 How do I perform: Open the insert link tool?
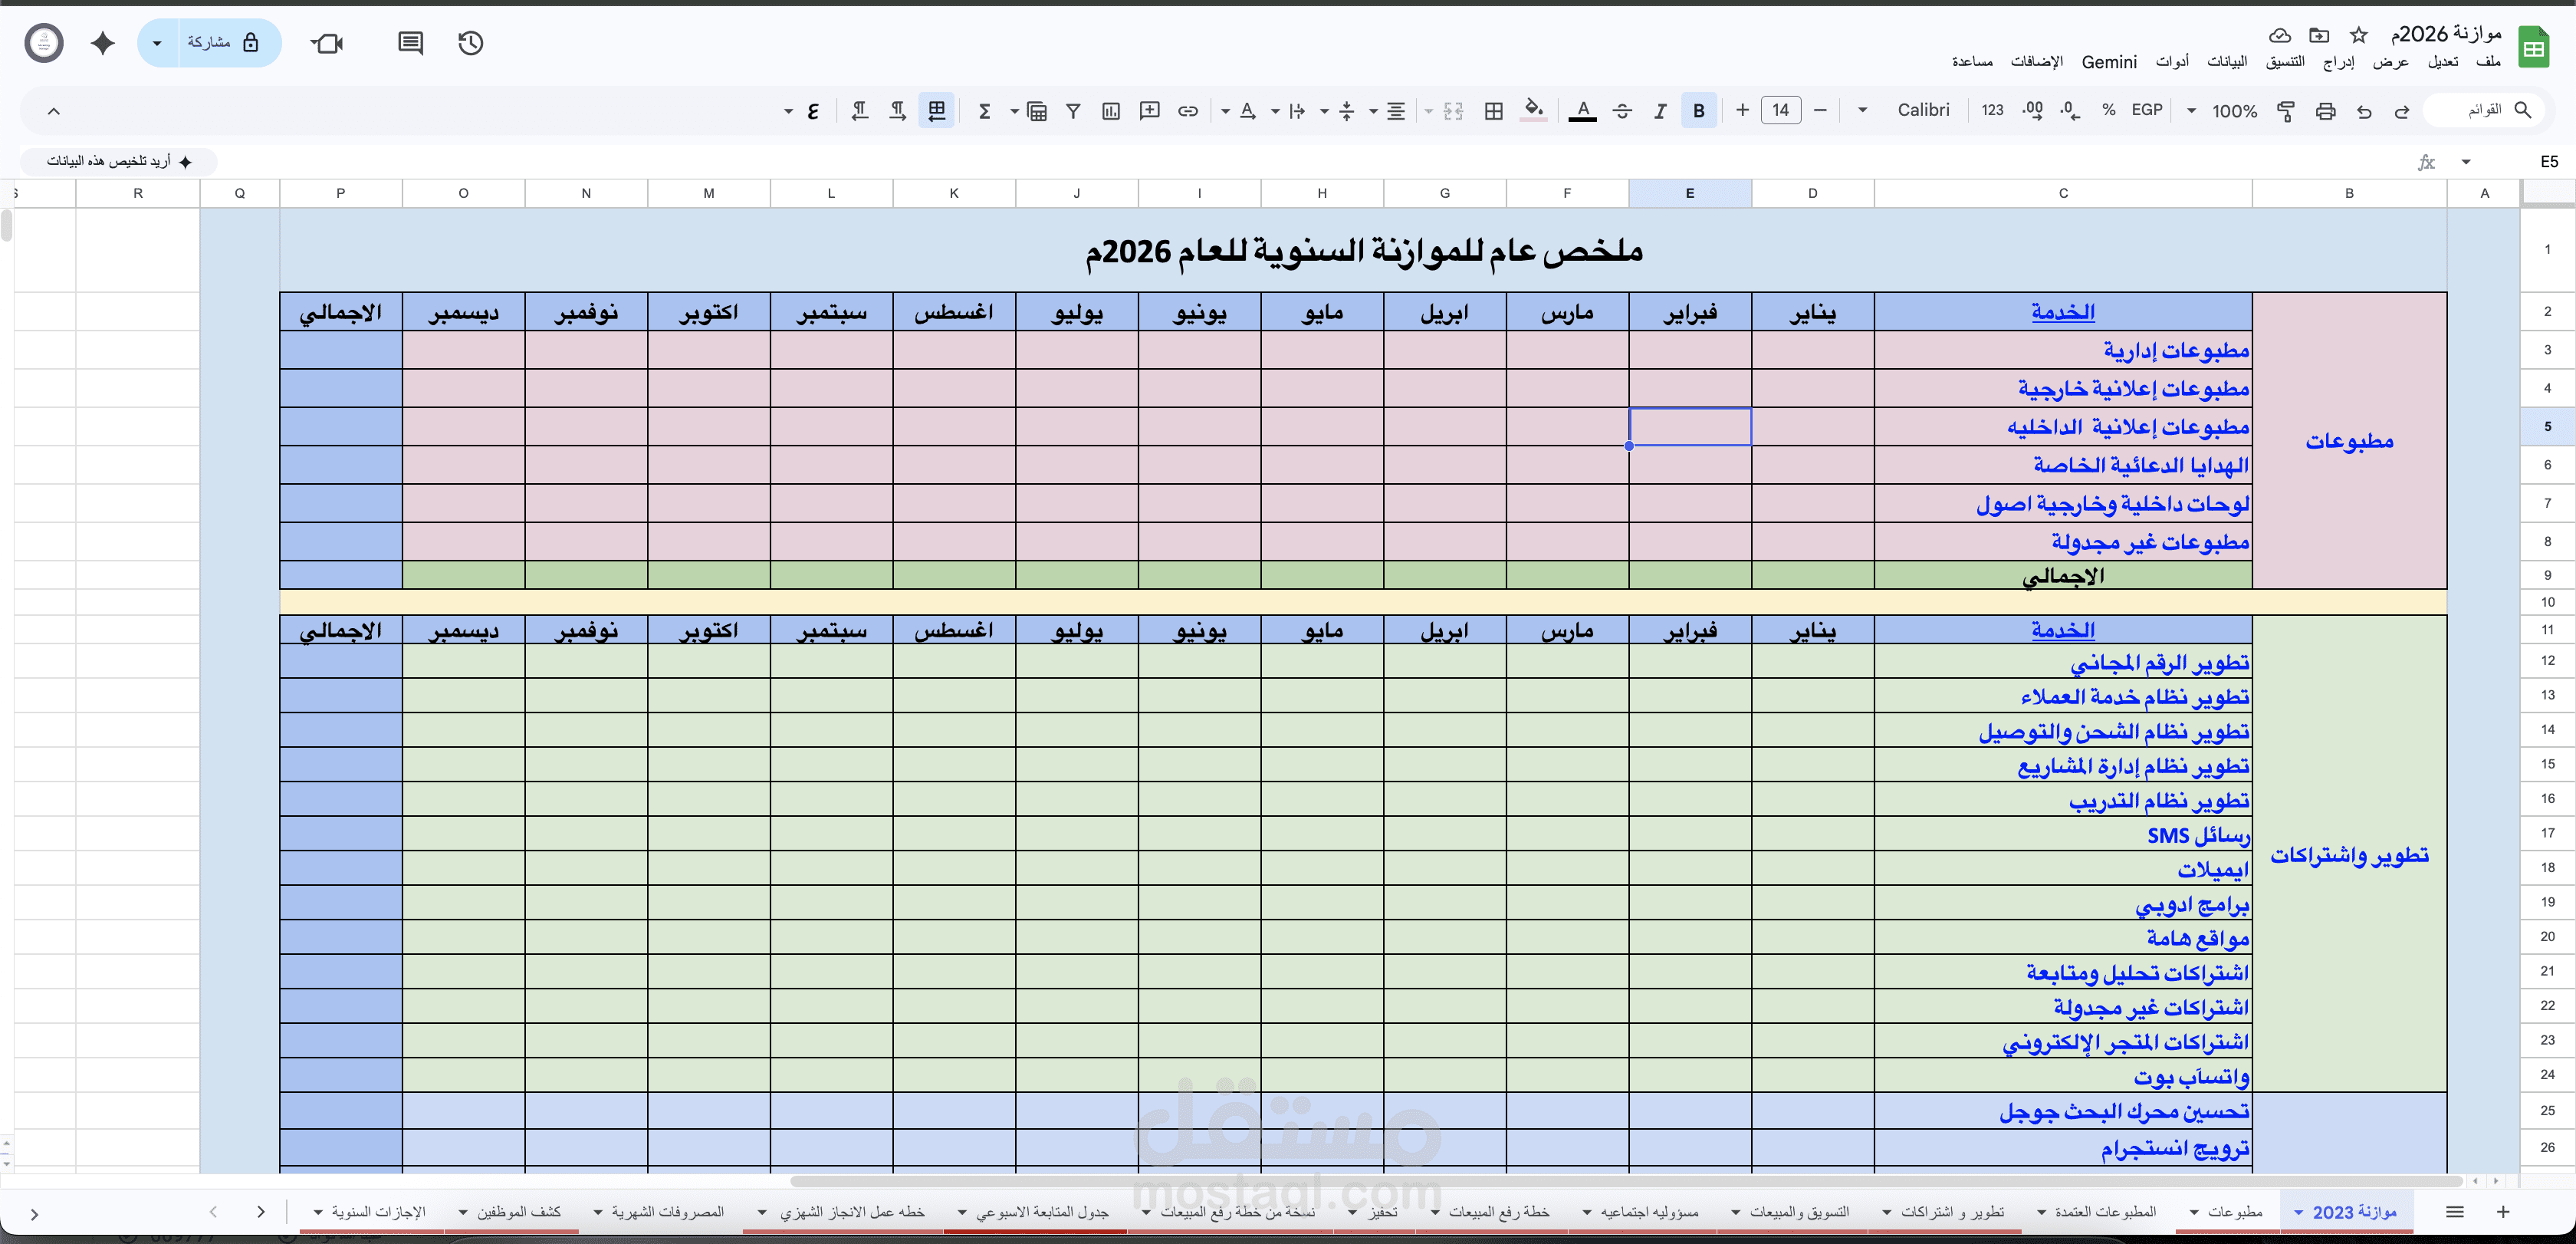tap(1188, 111)
